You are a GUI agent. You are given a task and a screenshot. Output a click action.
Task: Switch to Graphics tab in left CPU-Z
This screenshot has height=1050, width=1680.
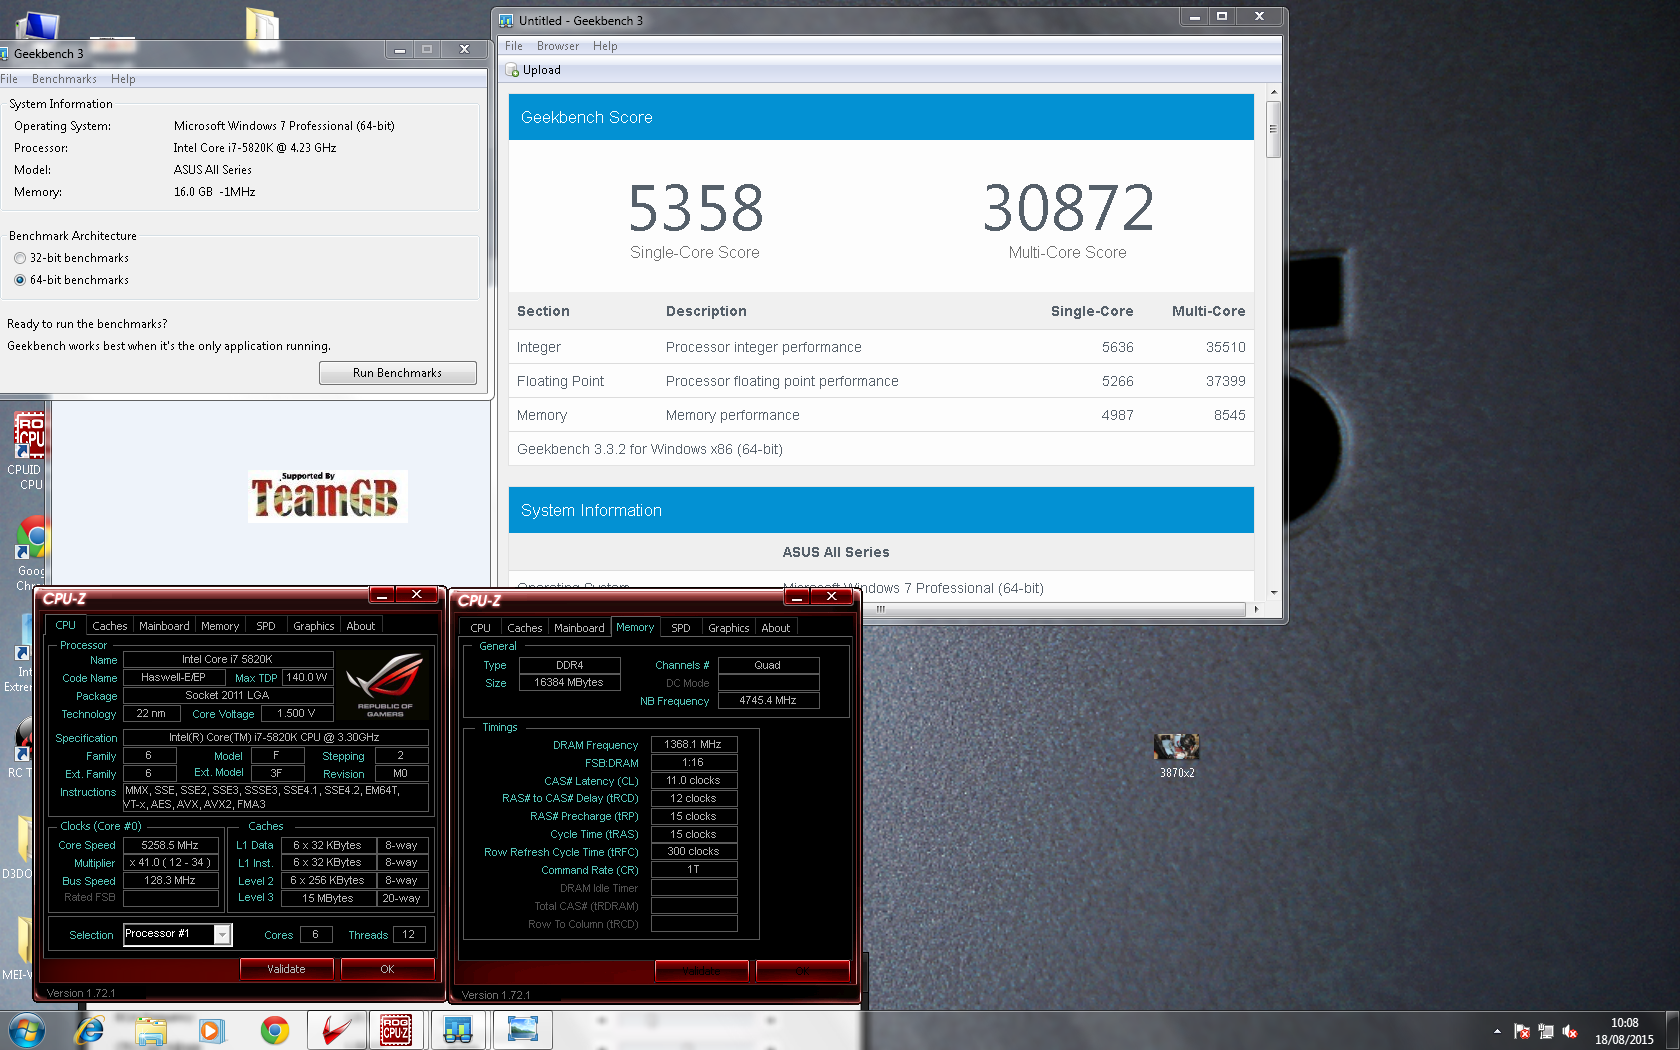(x=314, y=626)
